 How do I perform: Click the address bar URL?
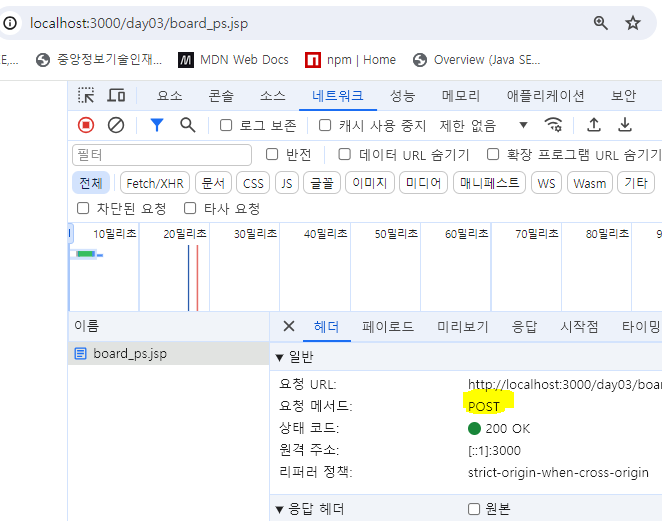139,23
